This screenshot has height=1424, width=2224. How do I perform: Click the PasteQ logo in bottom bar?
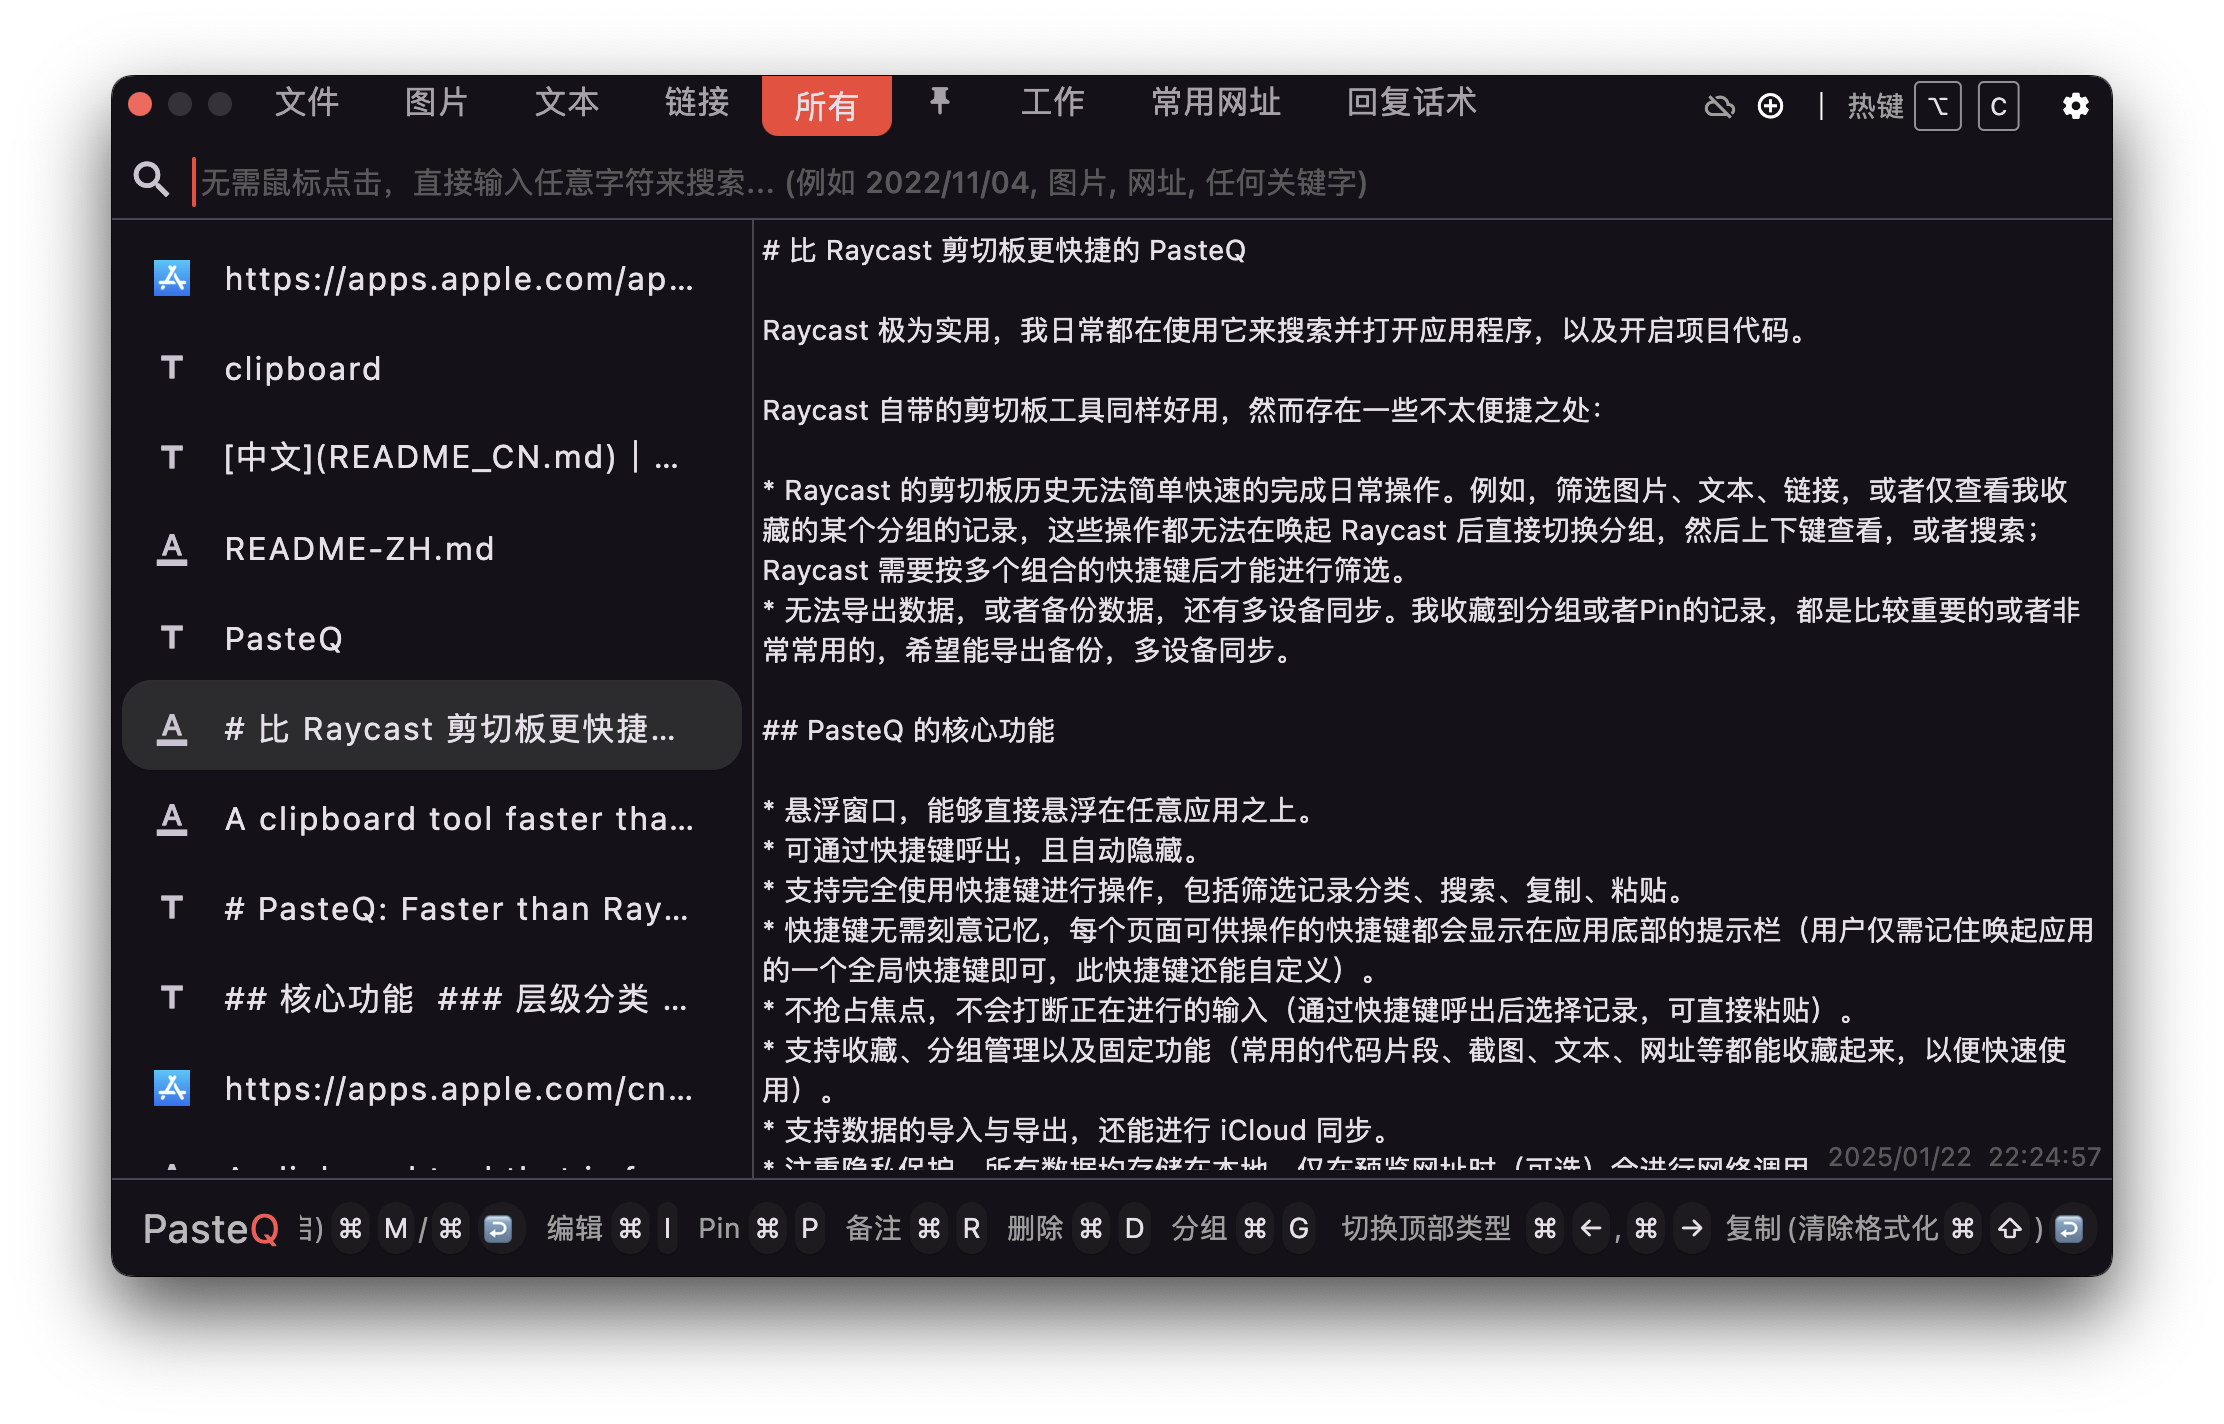pyautogui.click(x=211, y=1228)
